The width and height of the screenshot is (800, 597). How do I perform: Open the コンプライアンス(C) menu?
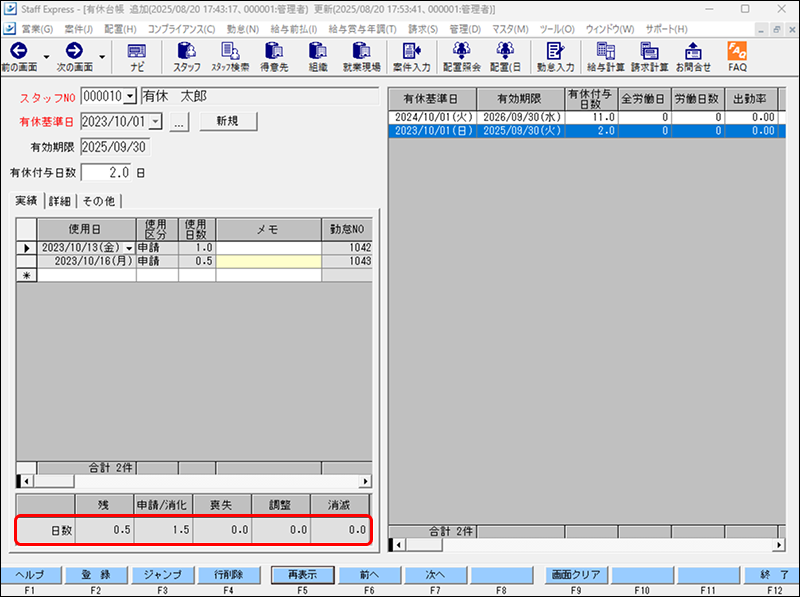tap(182, 29)
